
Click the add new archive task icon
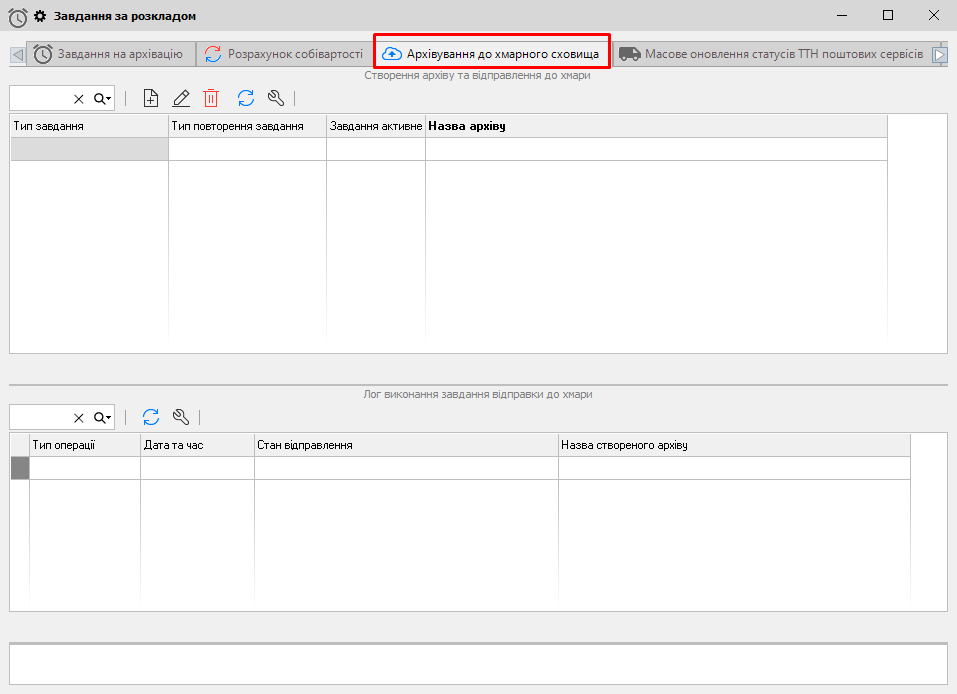pyautogui.click(x=151, y=98)
